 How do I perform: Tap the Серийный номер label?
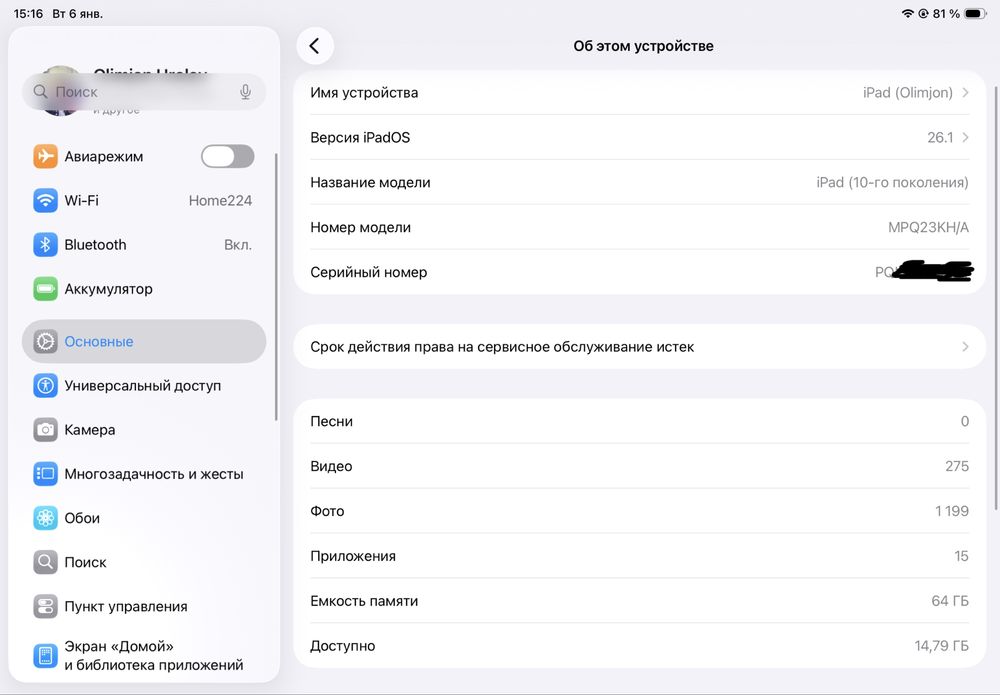369,272
